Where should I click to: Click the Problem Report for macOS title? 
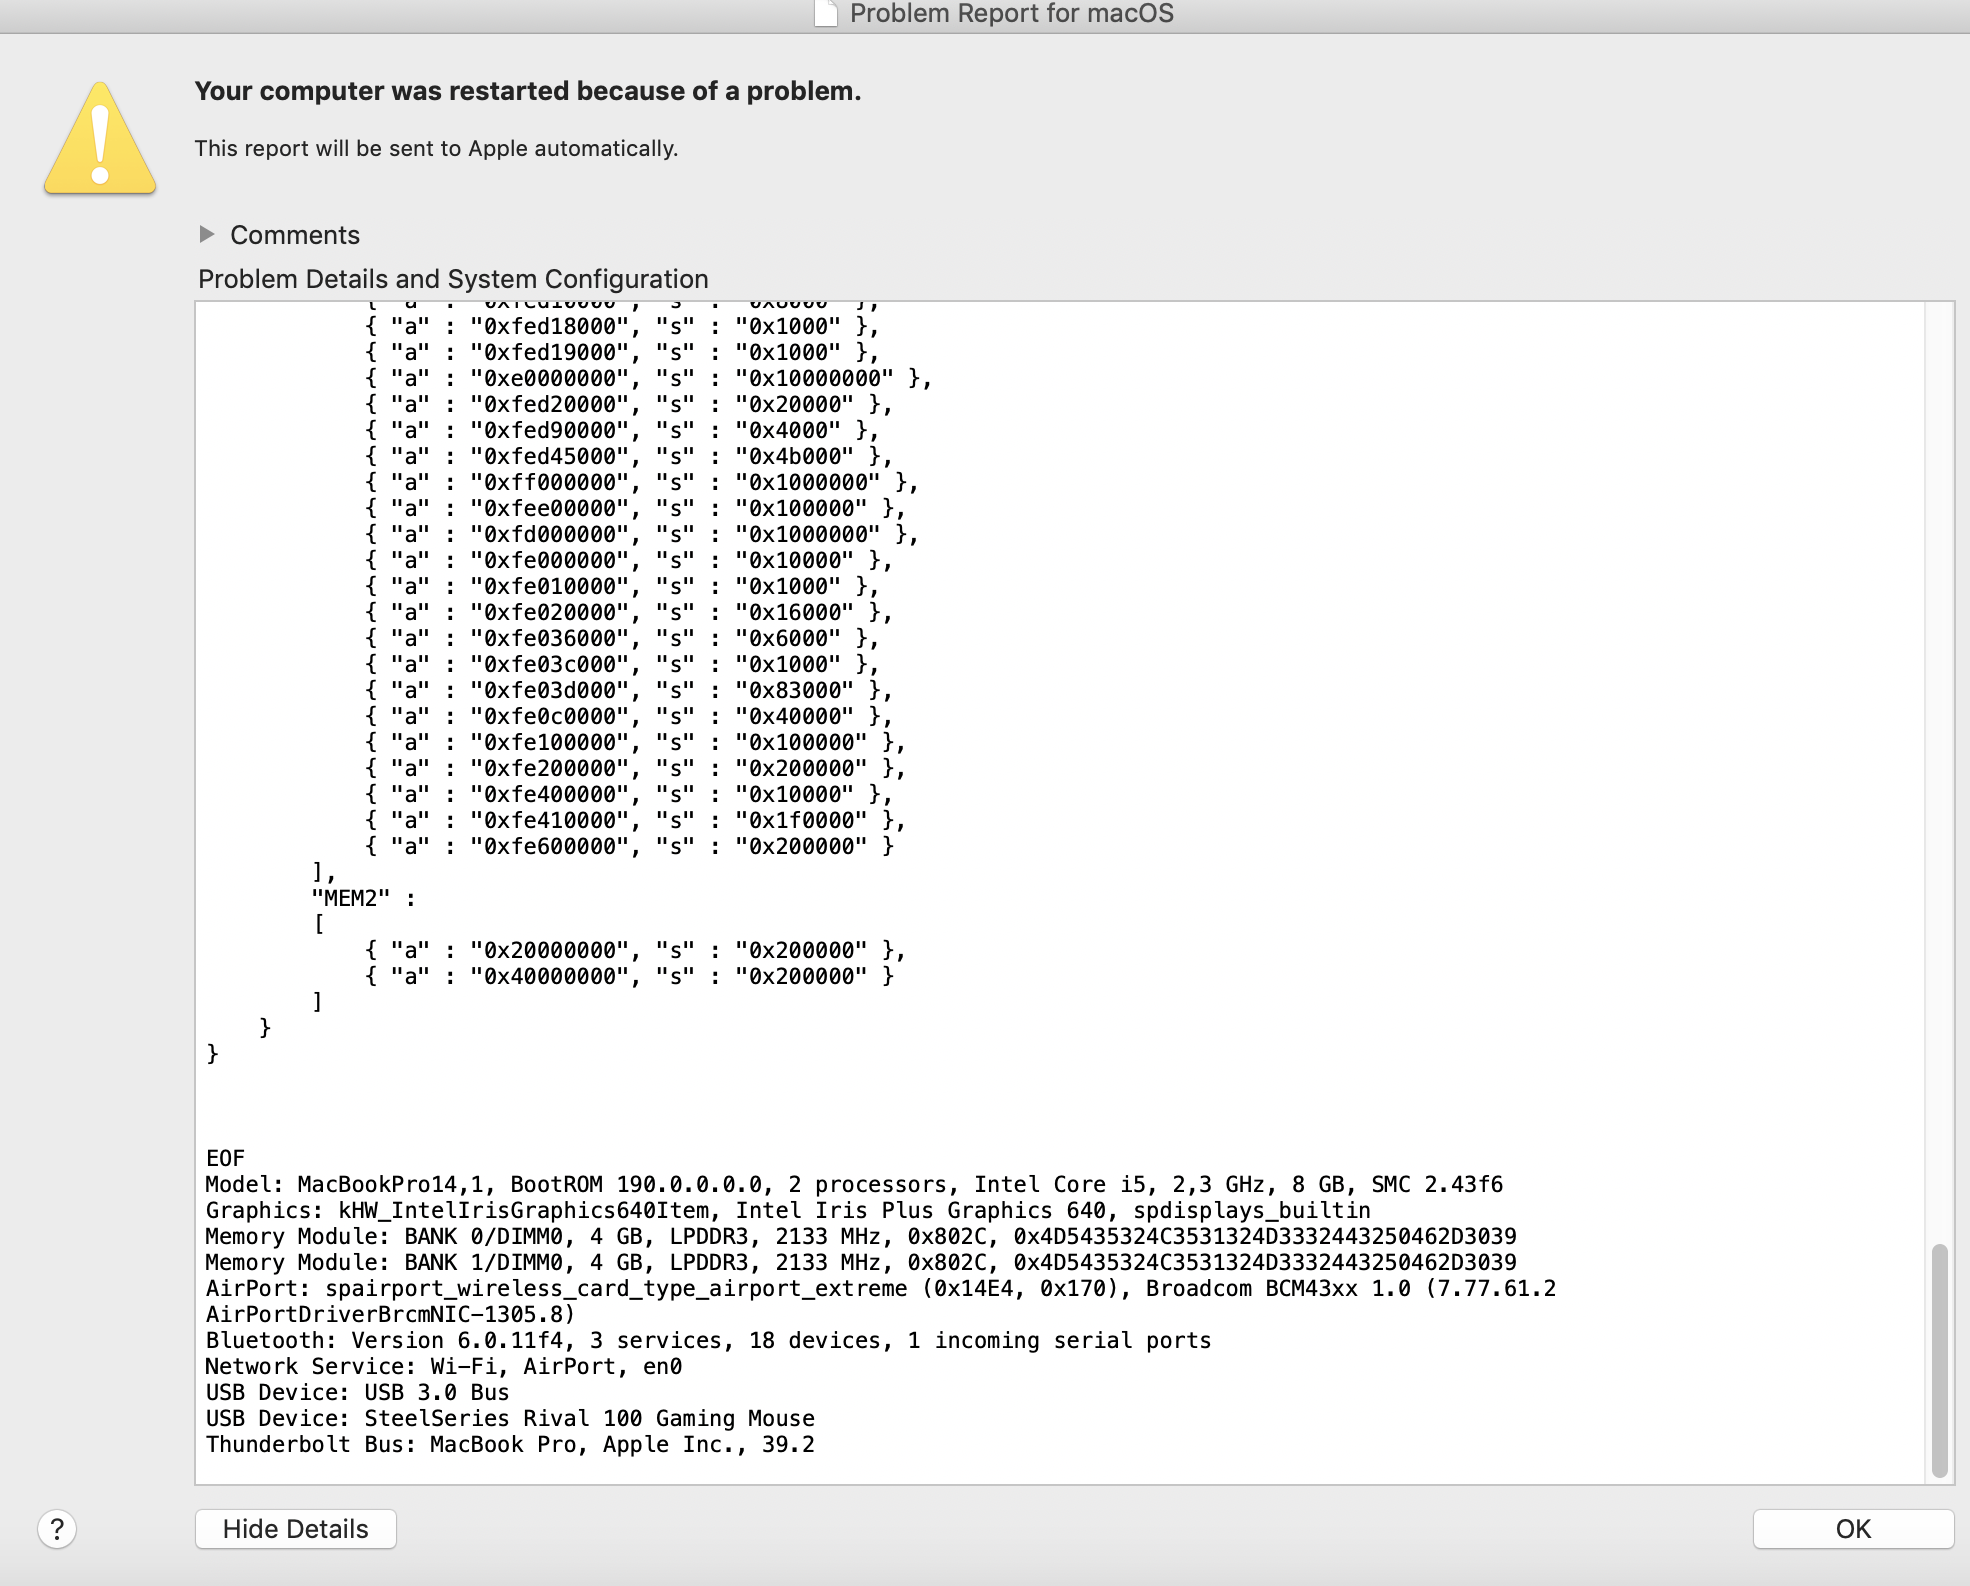tap(1011, 14)
